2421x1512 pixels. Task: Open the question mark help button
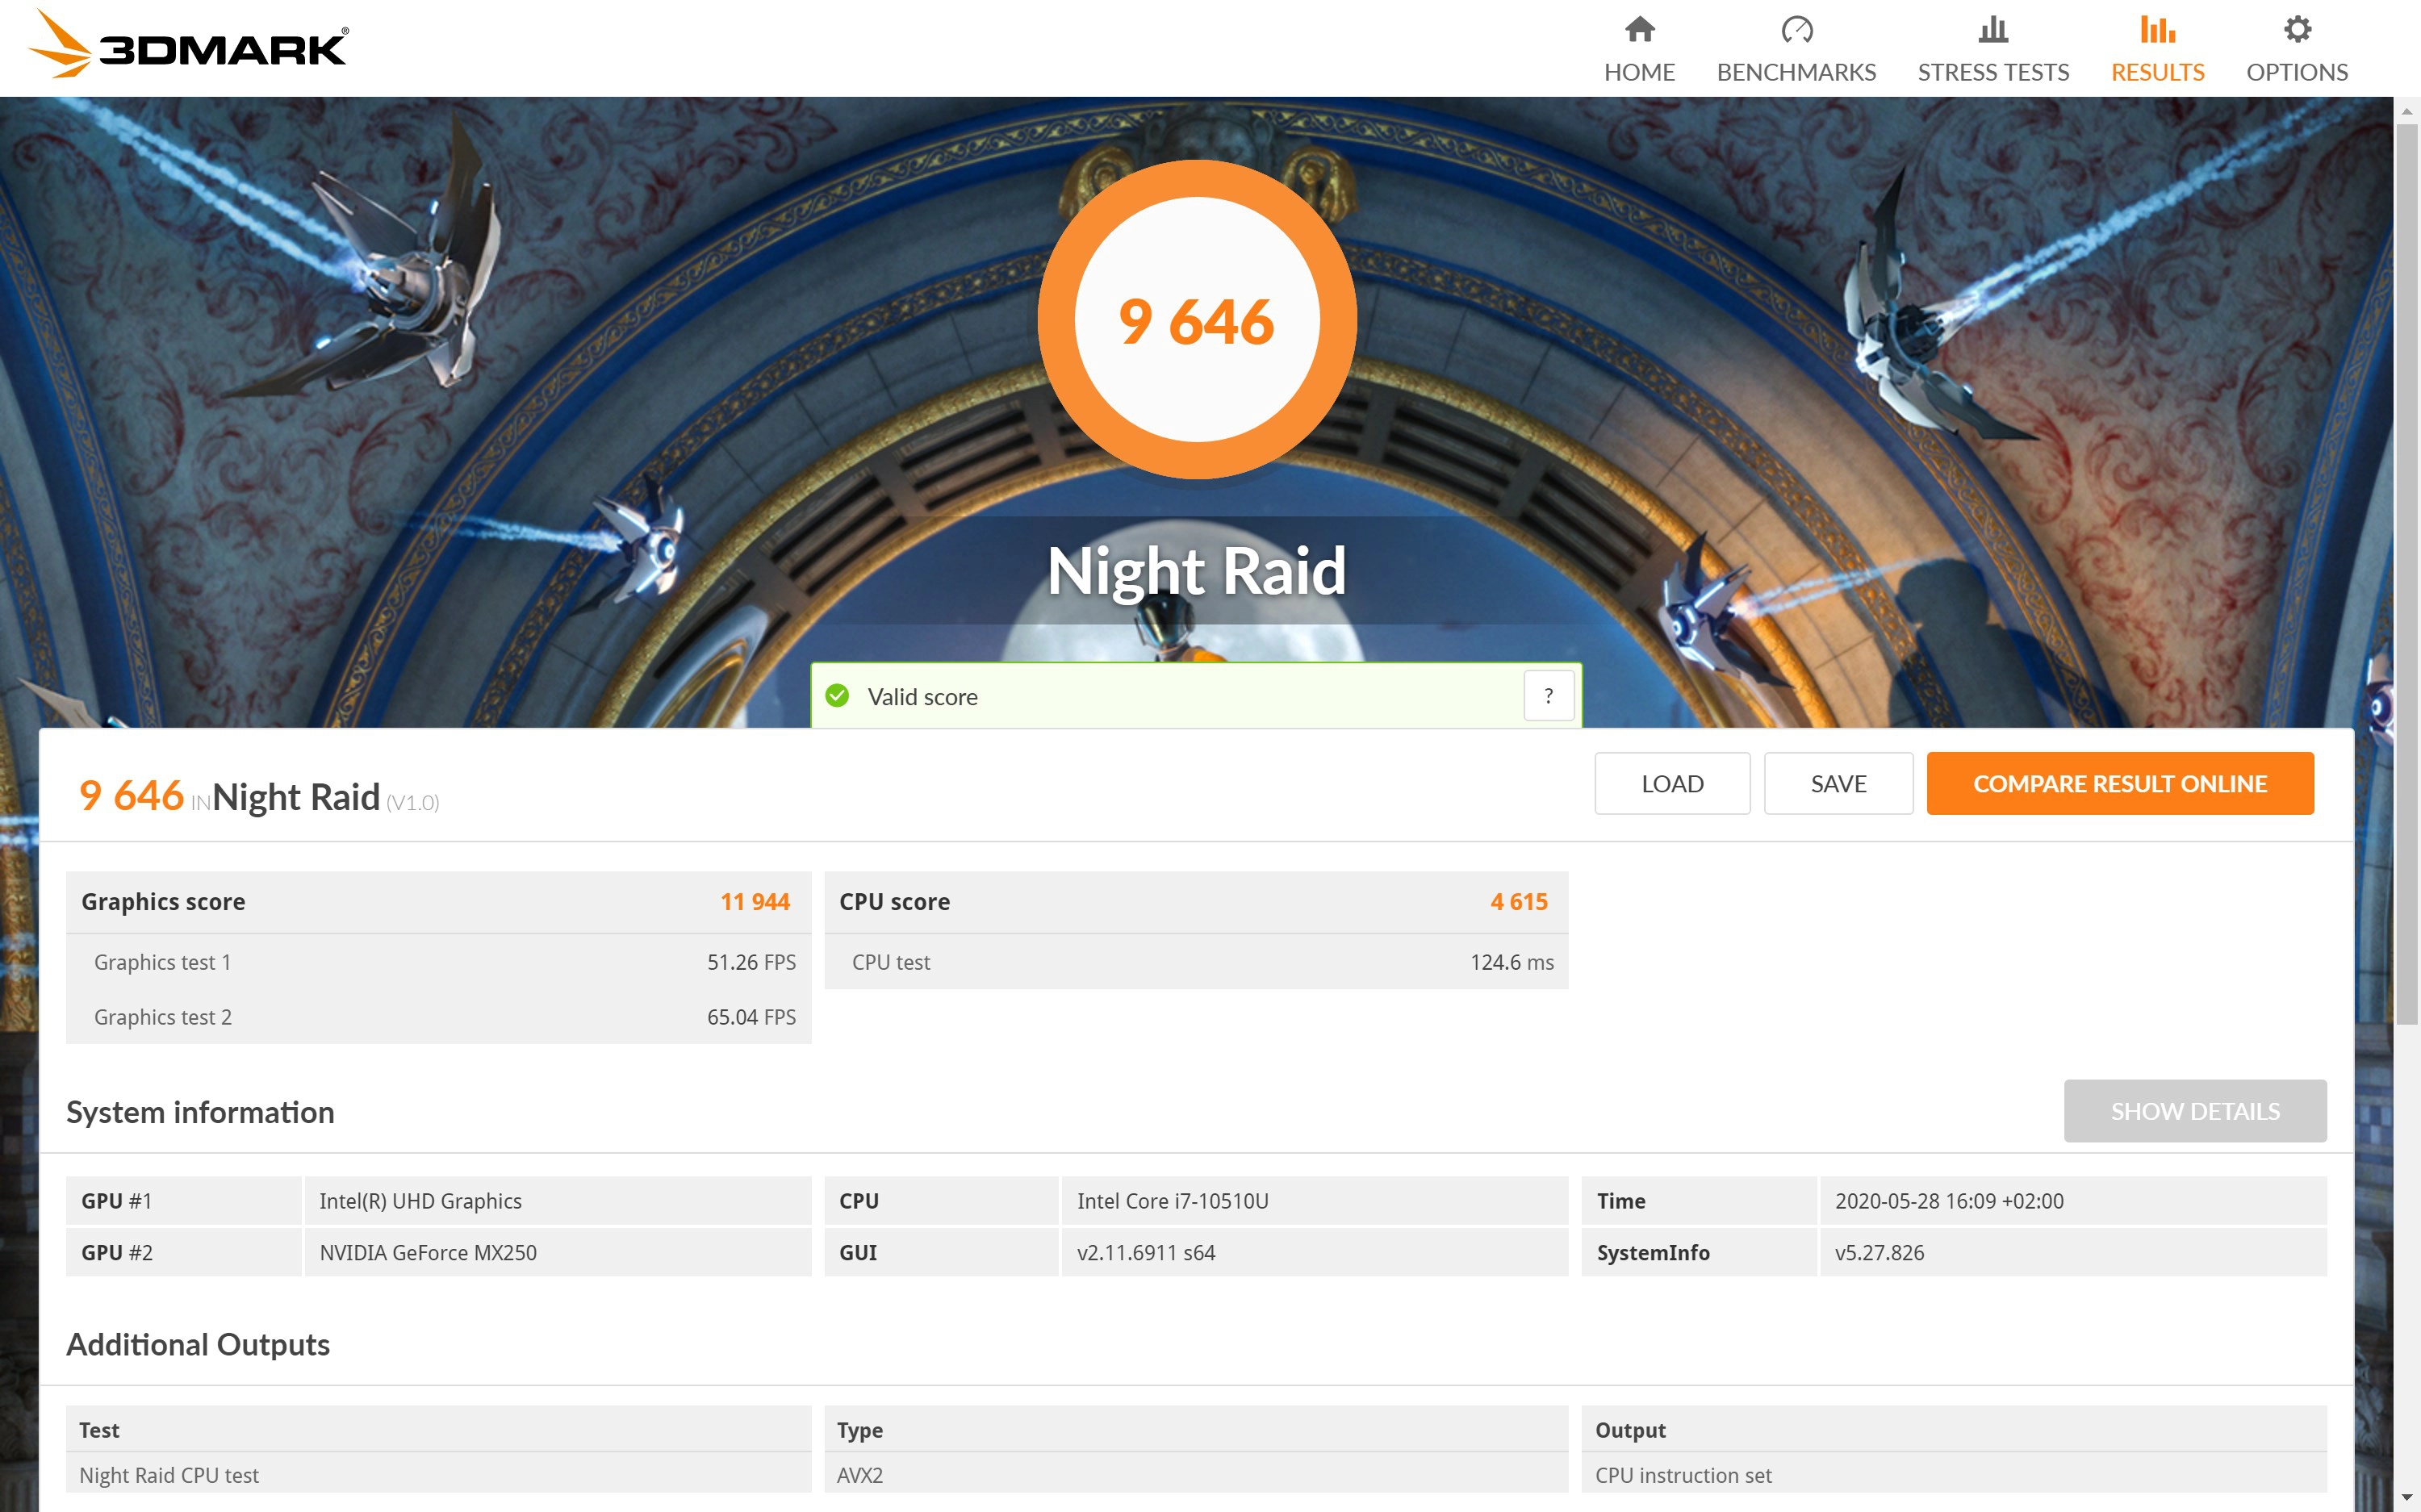pyautogui.click(x=1548, y=696)
